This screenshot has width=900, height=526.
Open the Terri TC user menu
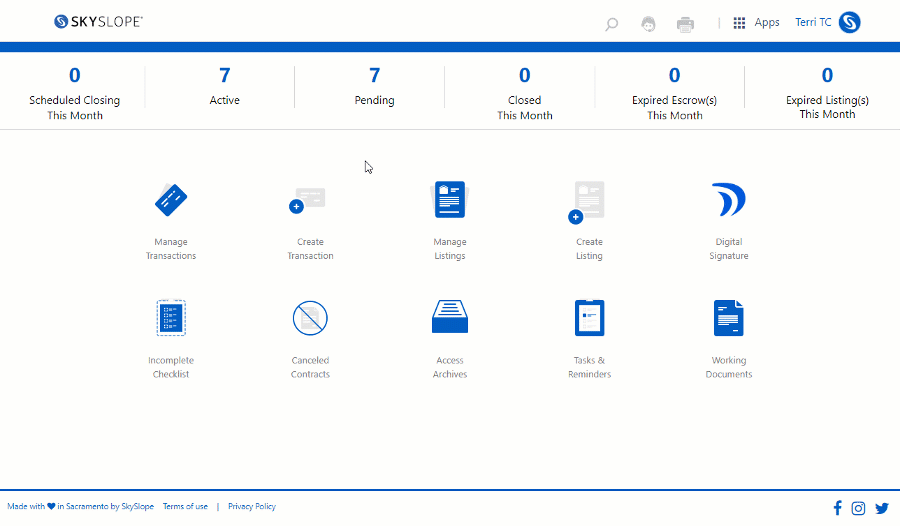(813, 22)
